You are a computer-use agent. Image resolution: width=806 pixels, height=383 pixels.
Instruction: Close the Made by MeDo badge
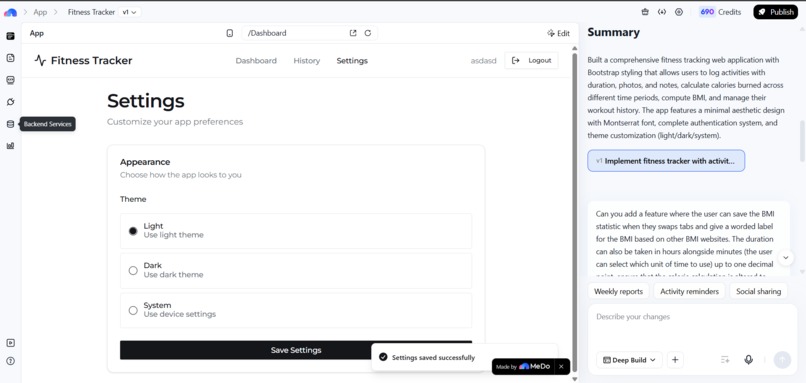(x=561, y=367)
